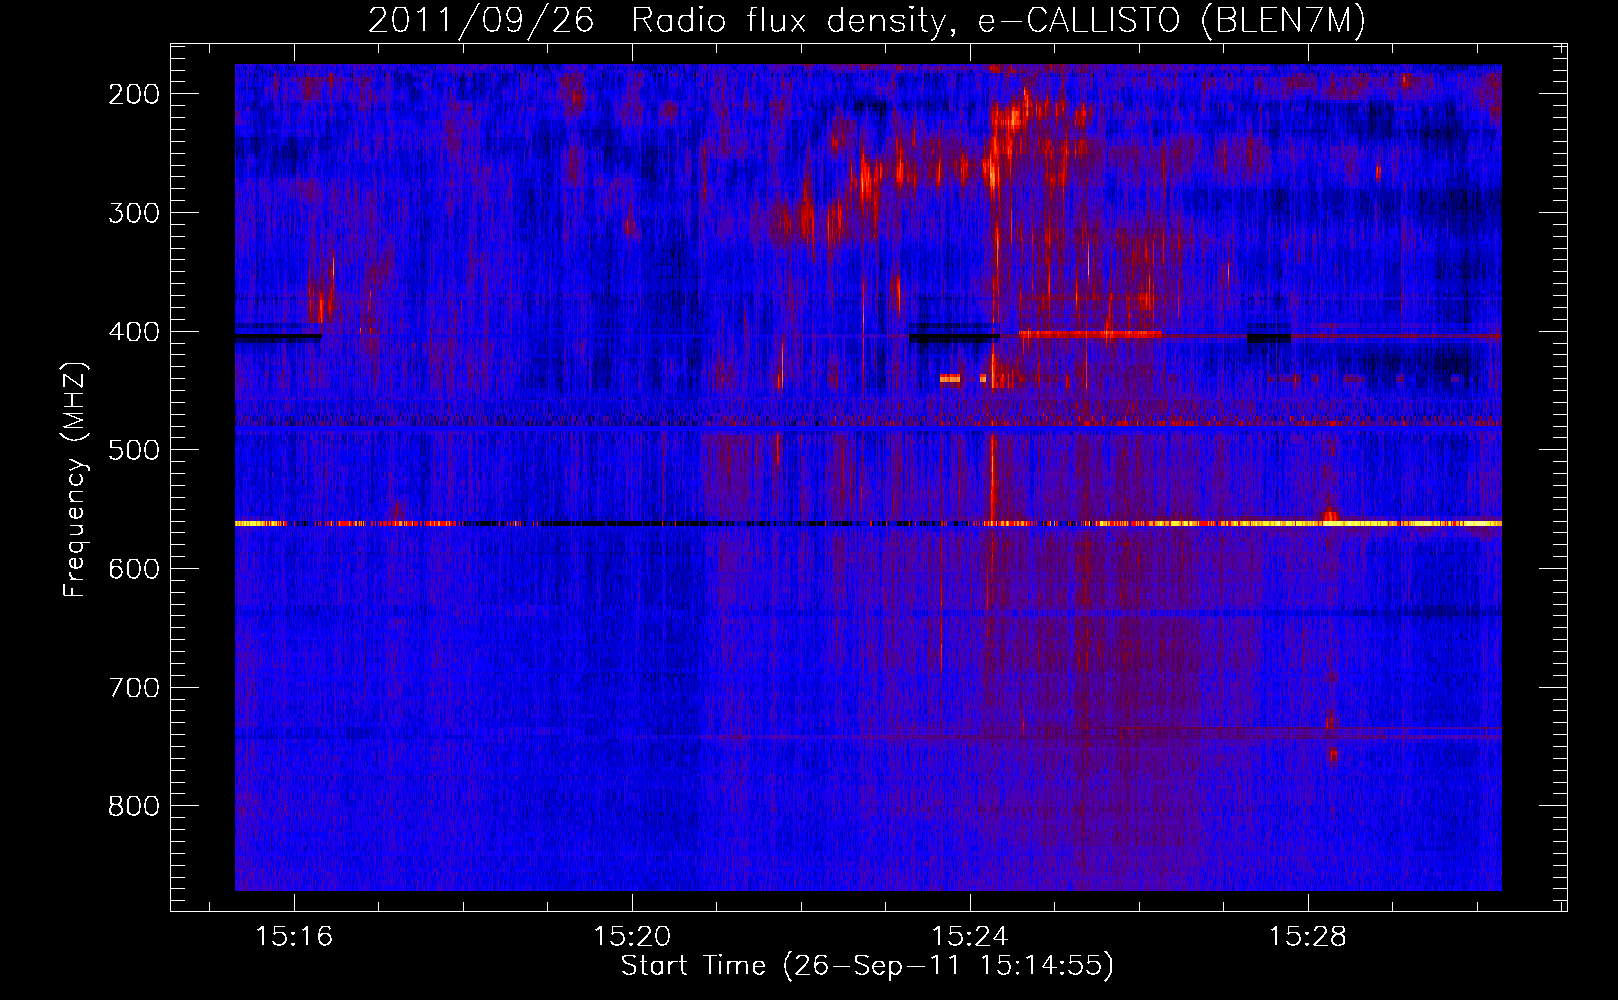Click the 300 frequency tick label
Image resolution: width=1618 pixels, height=1000 pixels.
134,213
